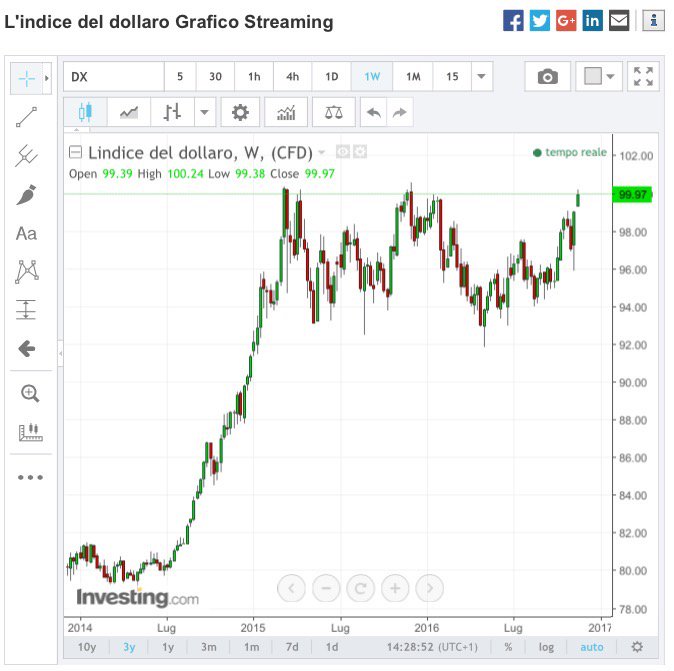This screenshot has width=674, height=671.
Task: Set range to 7d
Action: tap(292, 646)
